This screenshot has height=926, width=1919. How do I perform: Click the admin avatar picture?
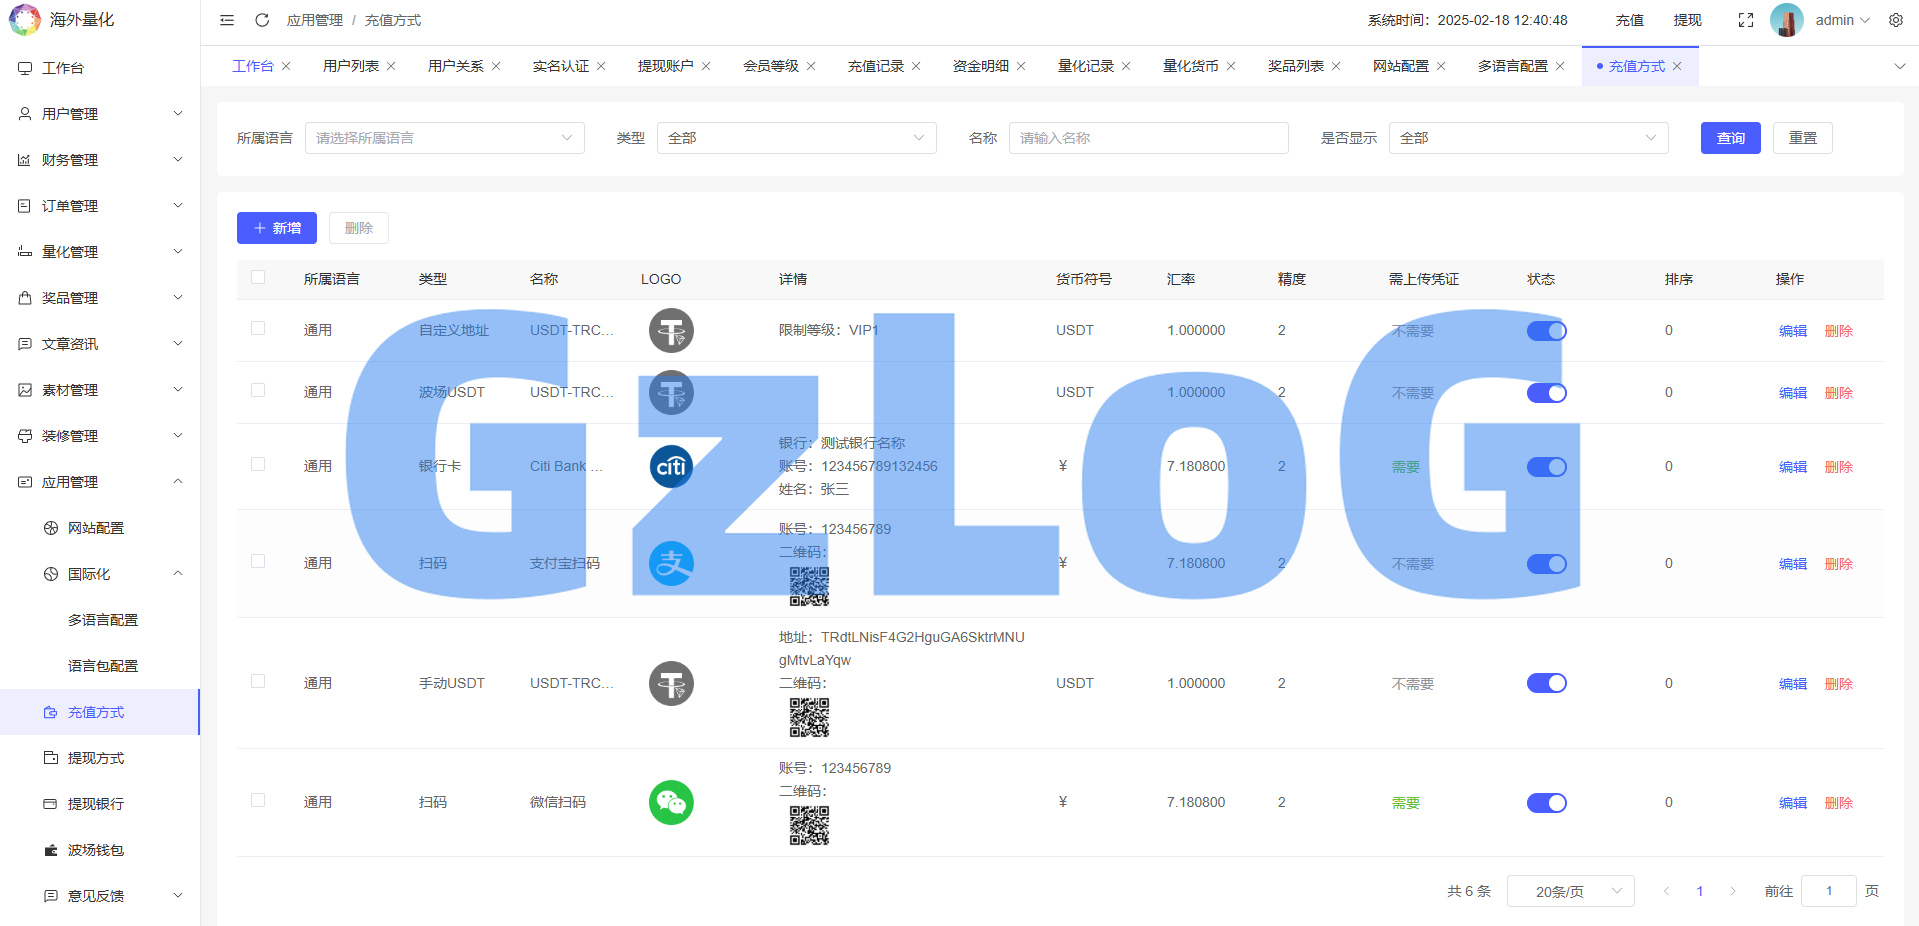pos(1786,20)
